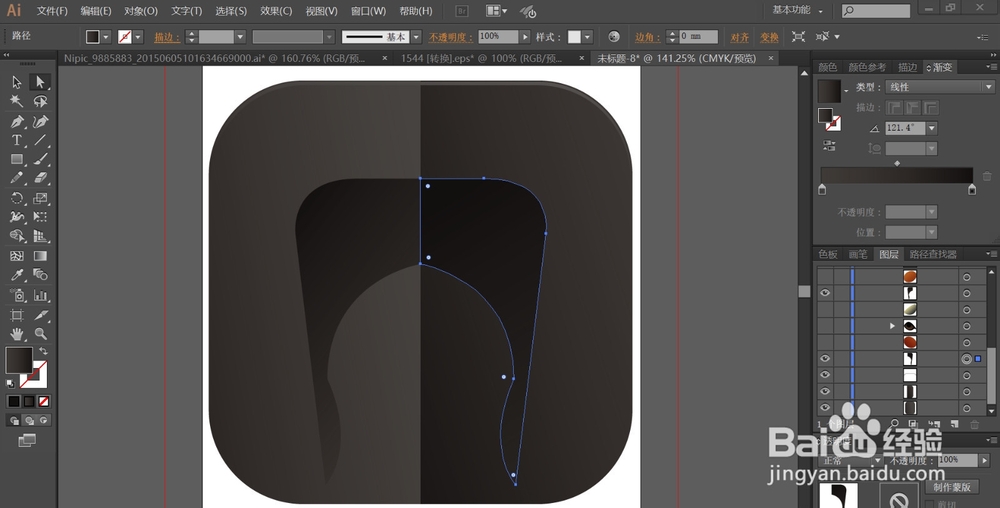Click the 边角 link in control bar
The width and height of the screenshot is (1000, 508).
647,38
